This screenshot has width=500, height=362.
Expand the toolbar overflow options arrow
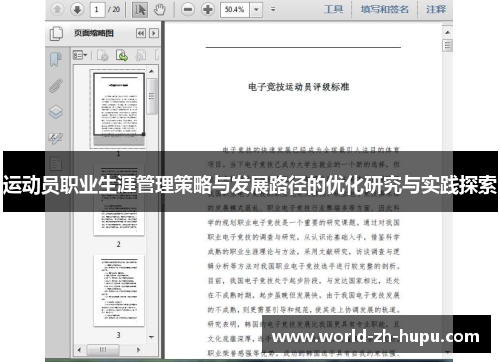(273, 9)
